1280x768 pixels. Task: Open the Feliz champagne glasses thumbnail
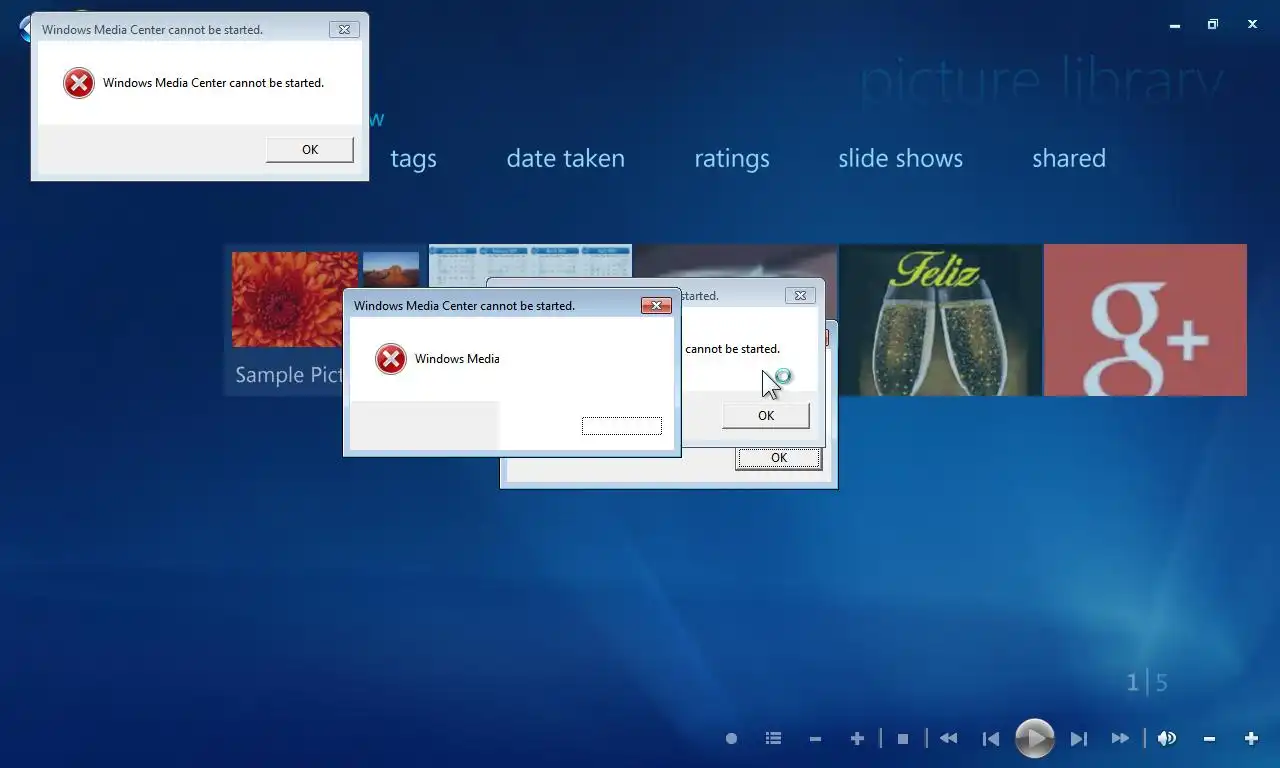point(940,320)
